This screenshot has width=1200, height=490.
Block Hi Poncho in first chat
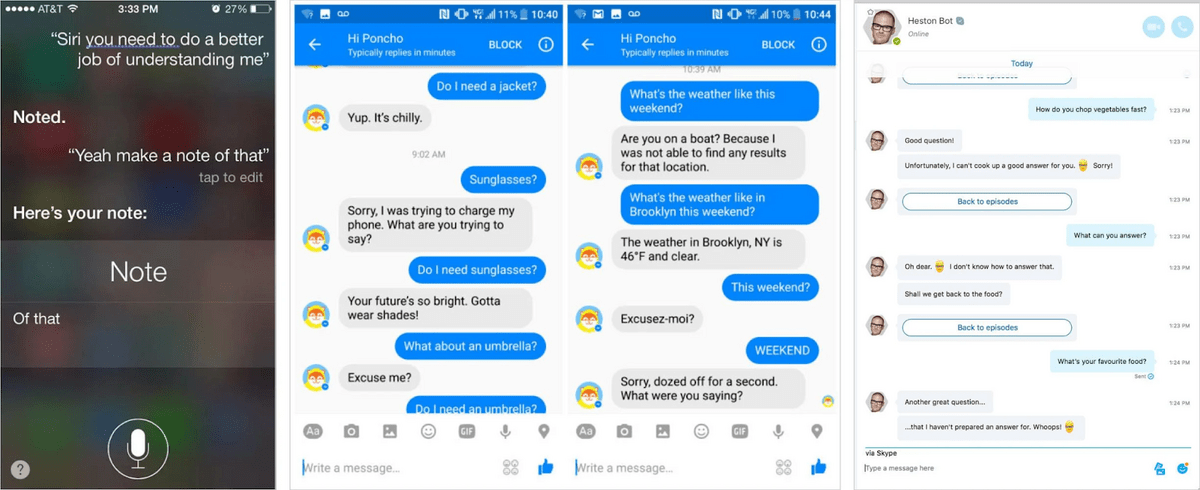[506, 45]
